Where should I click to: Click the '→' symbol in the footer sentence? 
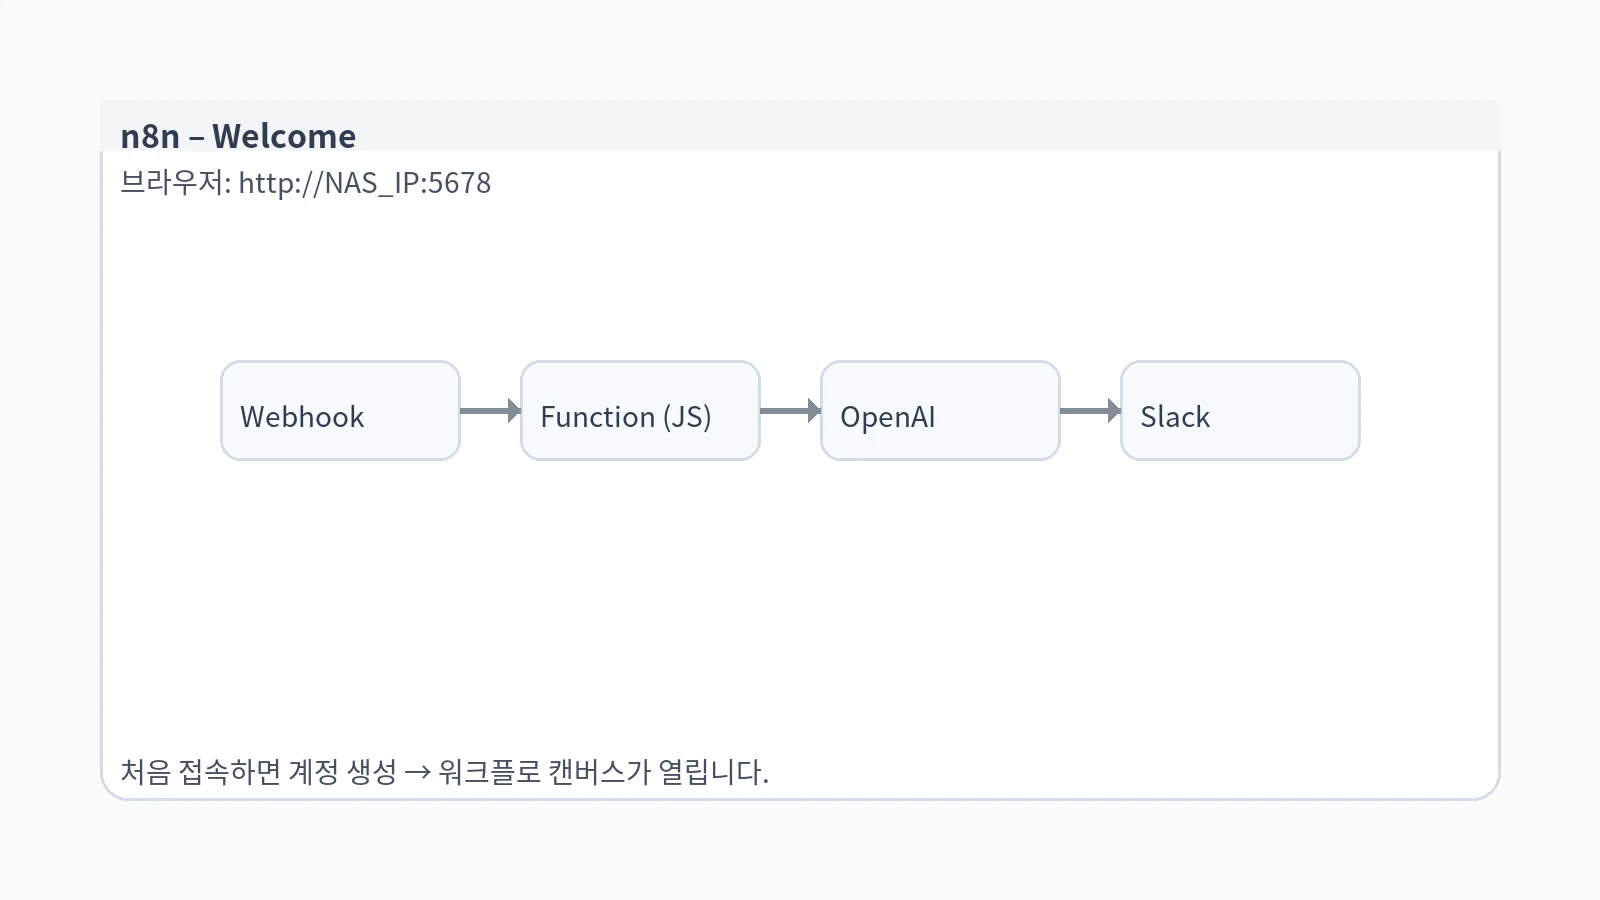point(418,772)
